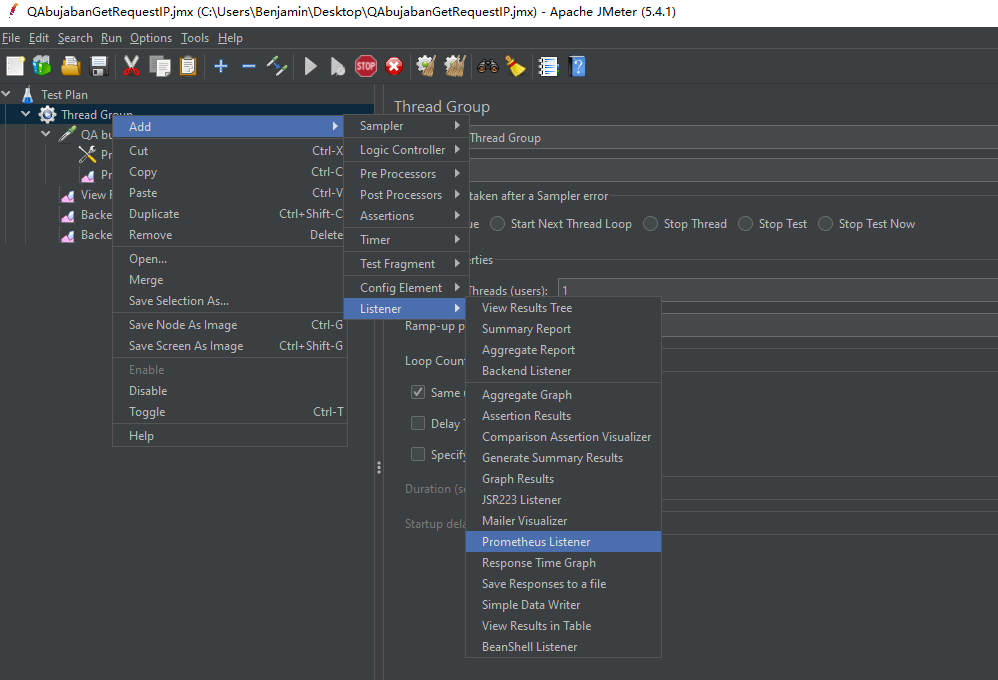Screen dimensions: 998x680
Task: Open the search binoculars icon
Action: tap(487, 66)
